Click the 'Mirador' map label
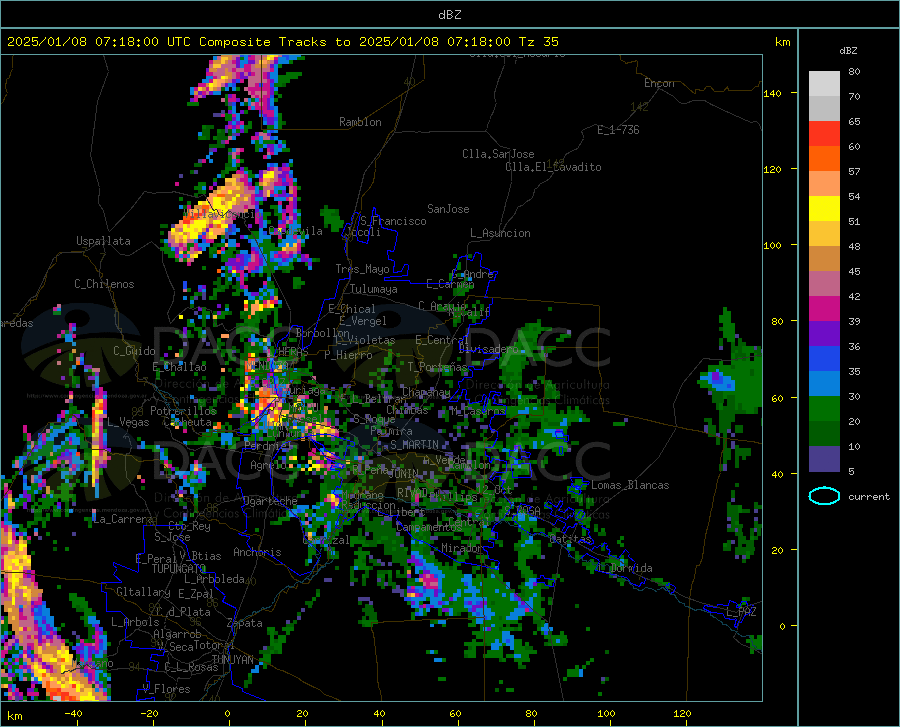The image size is (900, 727). point(462,549)
